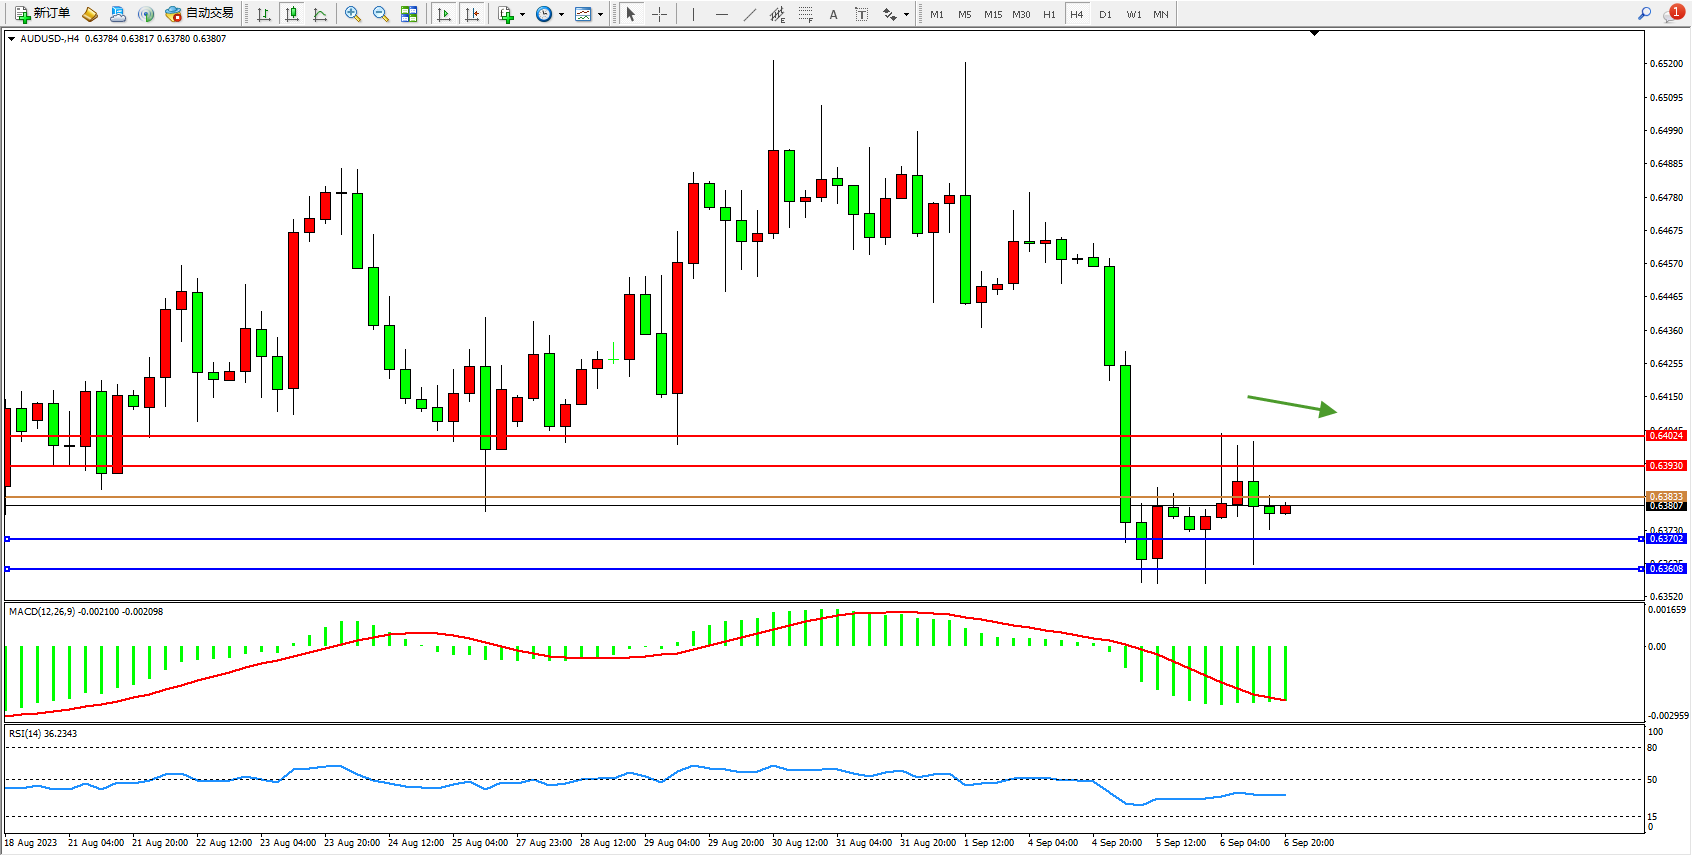Click the search magnifier at top right
This screenshot has width=1692, height=856.
1644,14
